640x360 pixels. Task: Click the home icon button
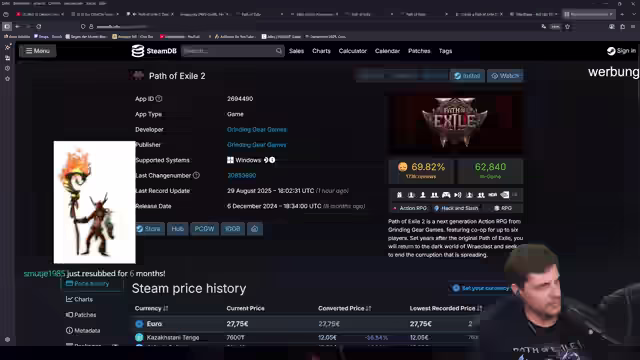255,229
